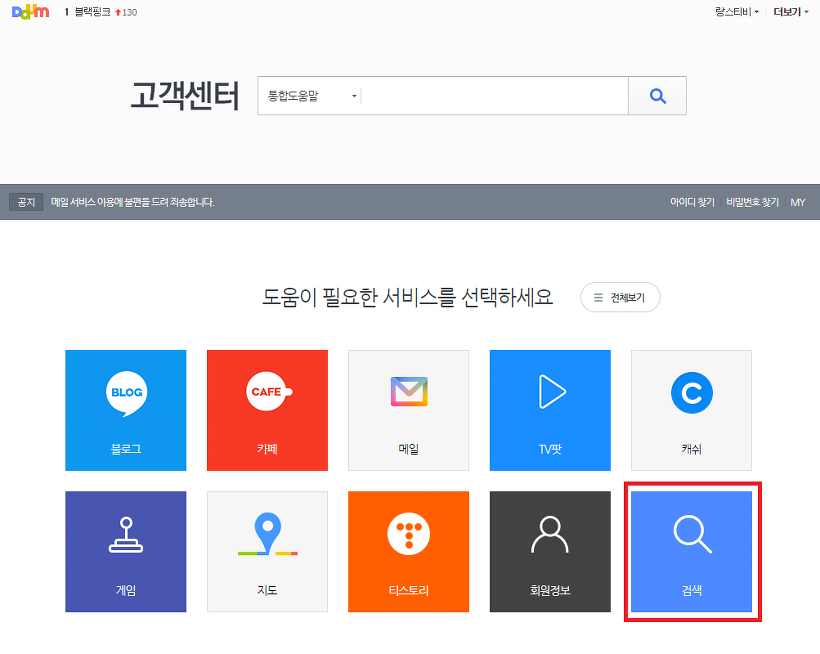
Task: Open the 비밀번호 찾기 find password link
Action: (753, 202)
